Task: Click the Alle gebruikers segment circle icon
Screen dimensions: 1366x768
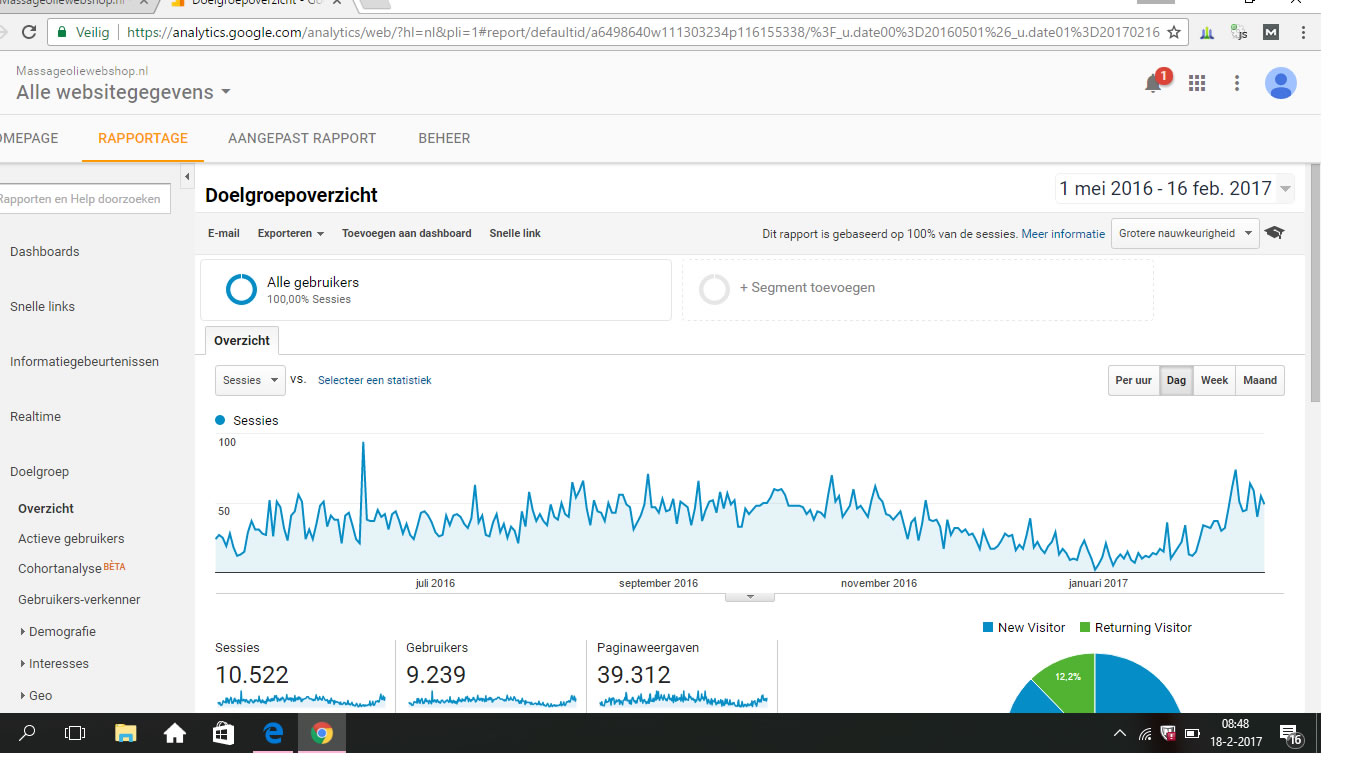Action: click(242, 290)
